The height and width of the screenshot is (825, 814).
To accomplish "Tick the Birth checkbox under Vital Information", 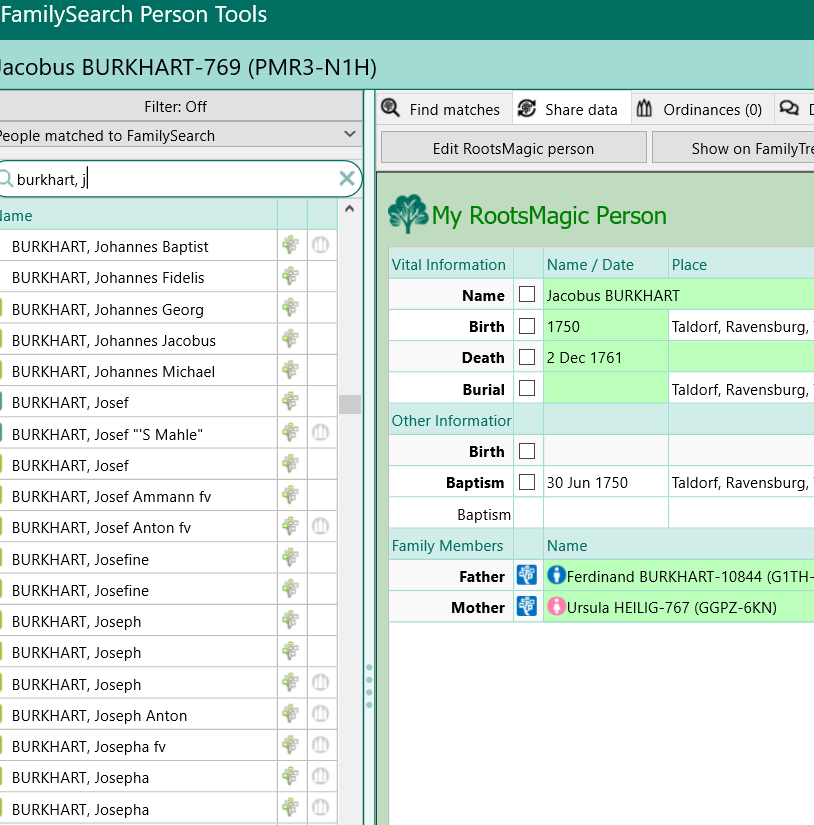I will pos(527,326).
